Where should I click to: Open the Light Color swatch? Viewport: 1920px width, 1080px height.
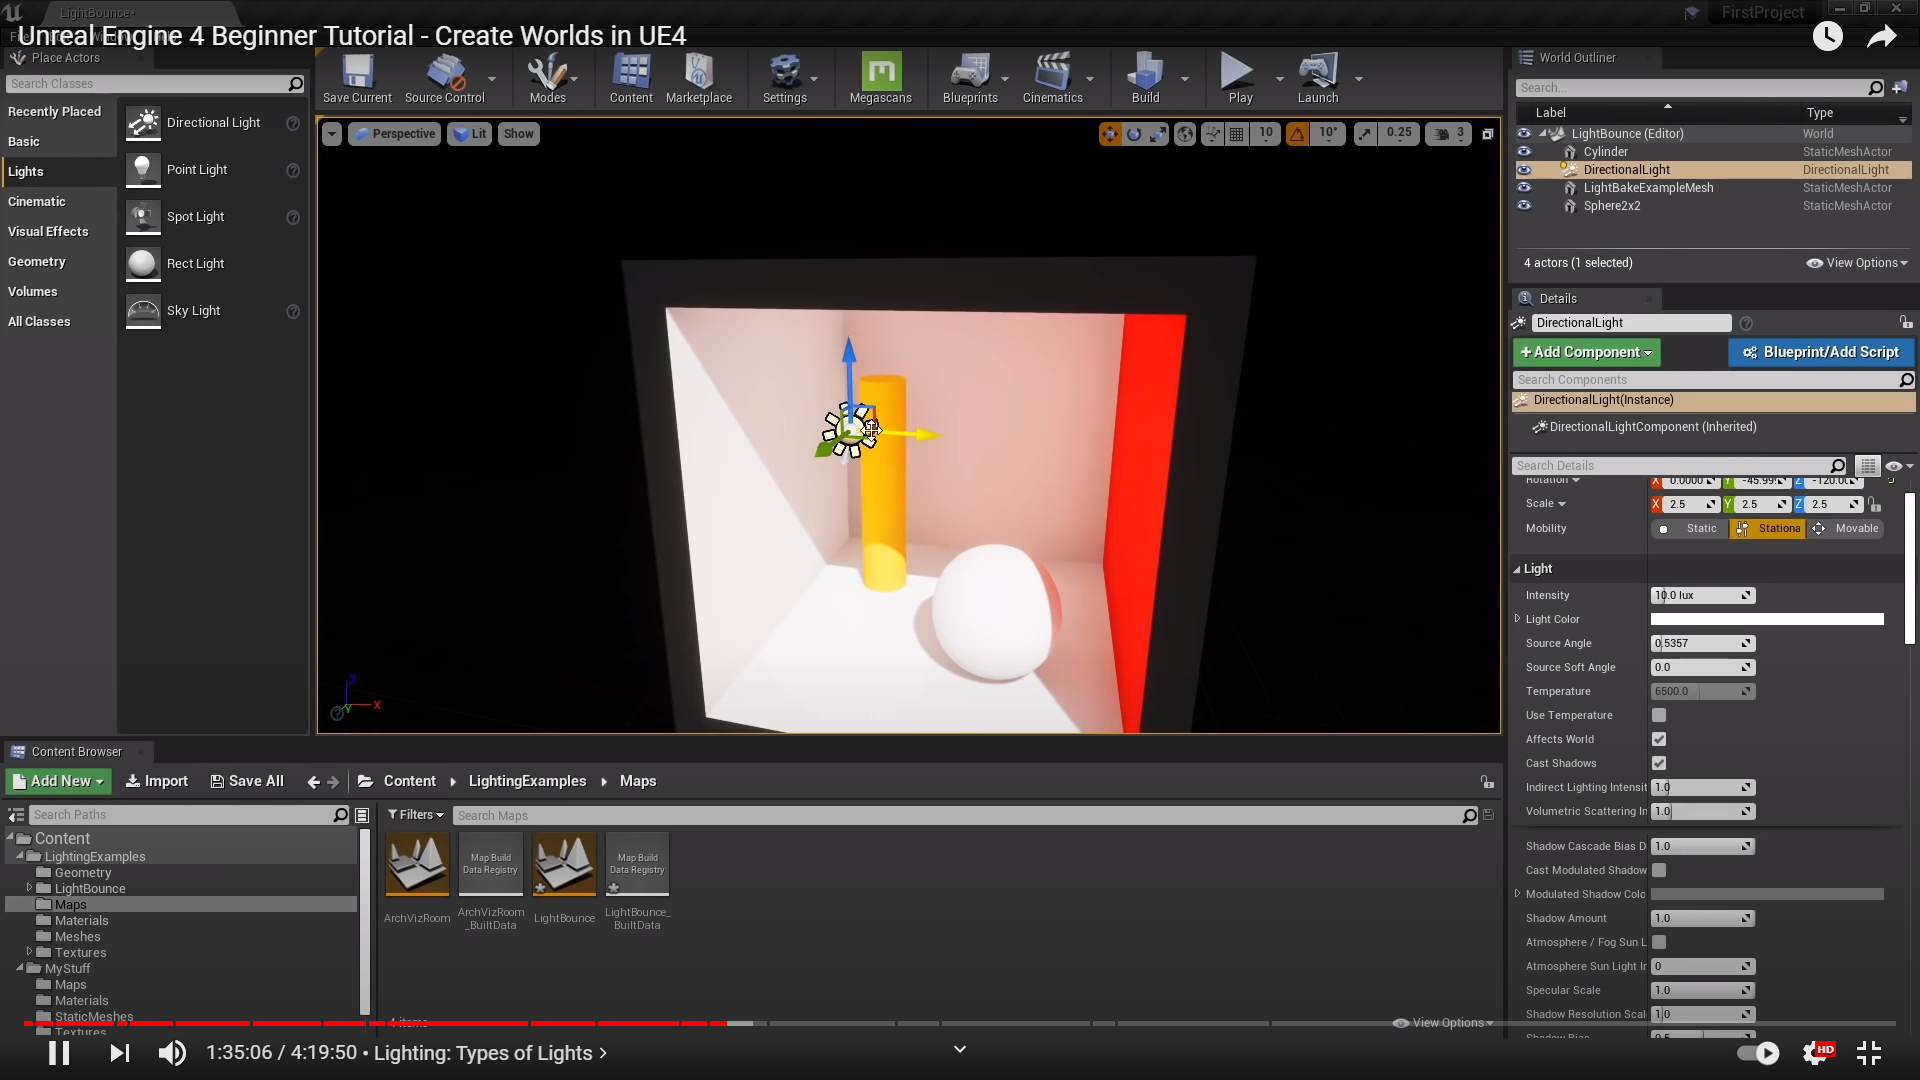1766,619
